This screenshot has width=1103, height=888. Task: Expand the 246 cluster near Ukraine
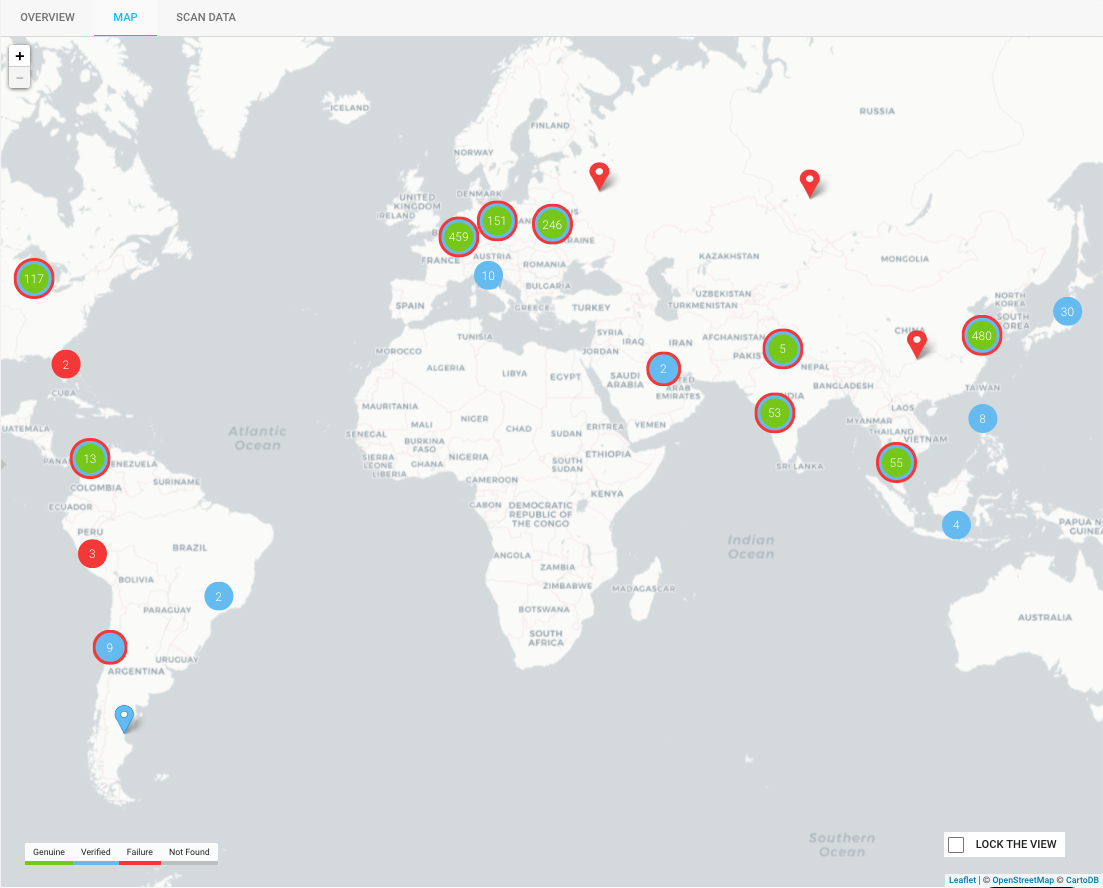[x=552, y=225]
